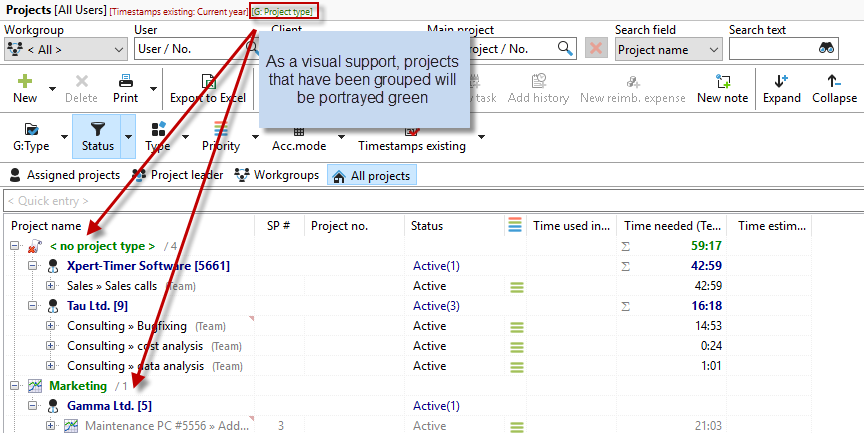Click the New project toolbar button
The width and height of the screenshot is (864, 433).
[25, 87]
